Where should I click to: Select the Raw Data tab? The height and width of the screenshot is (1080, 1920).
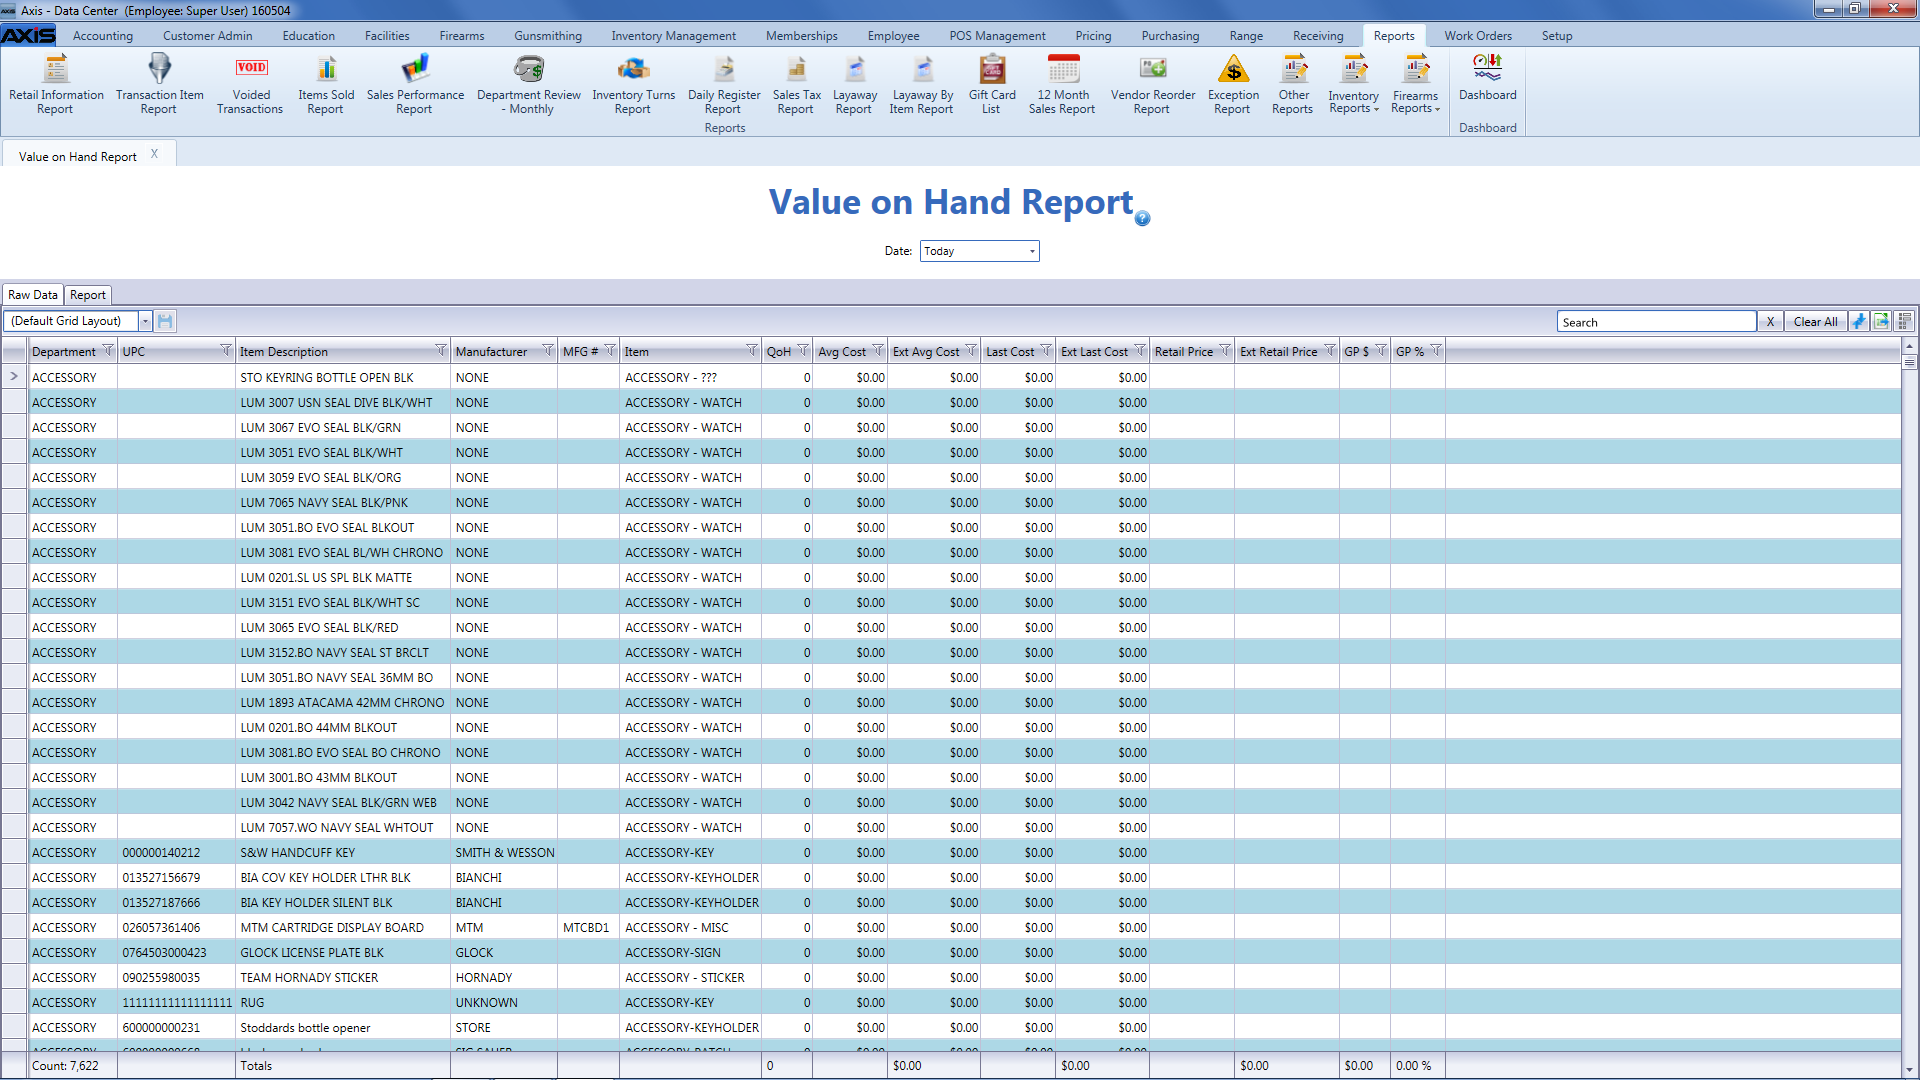click(33, 295)
